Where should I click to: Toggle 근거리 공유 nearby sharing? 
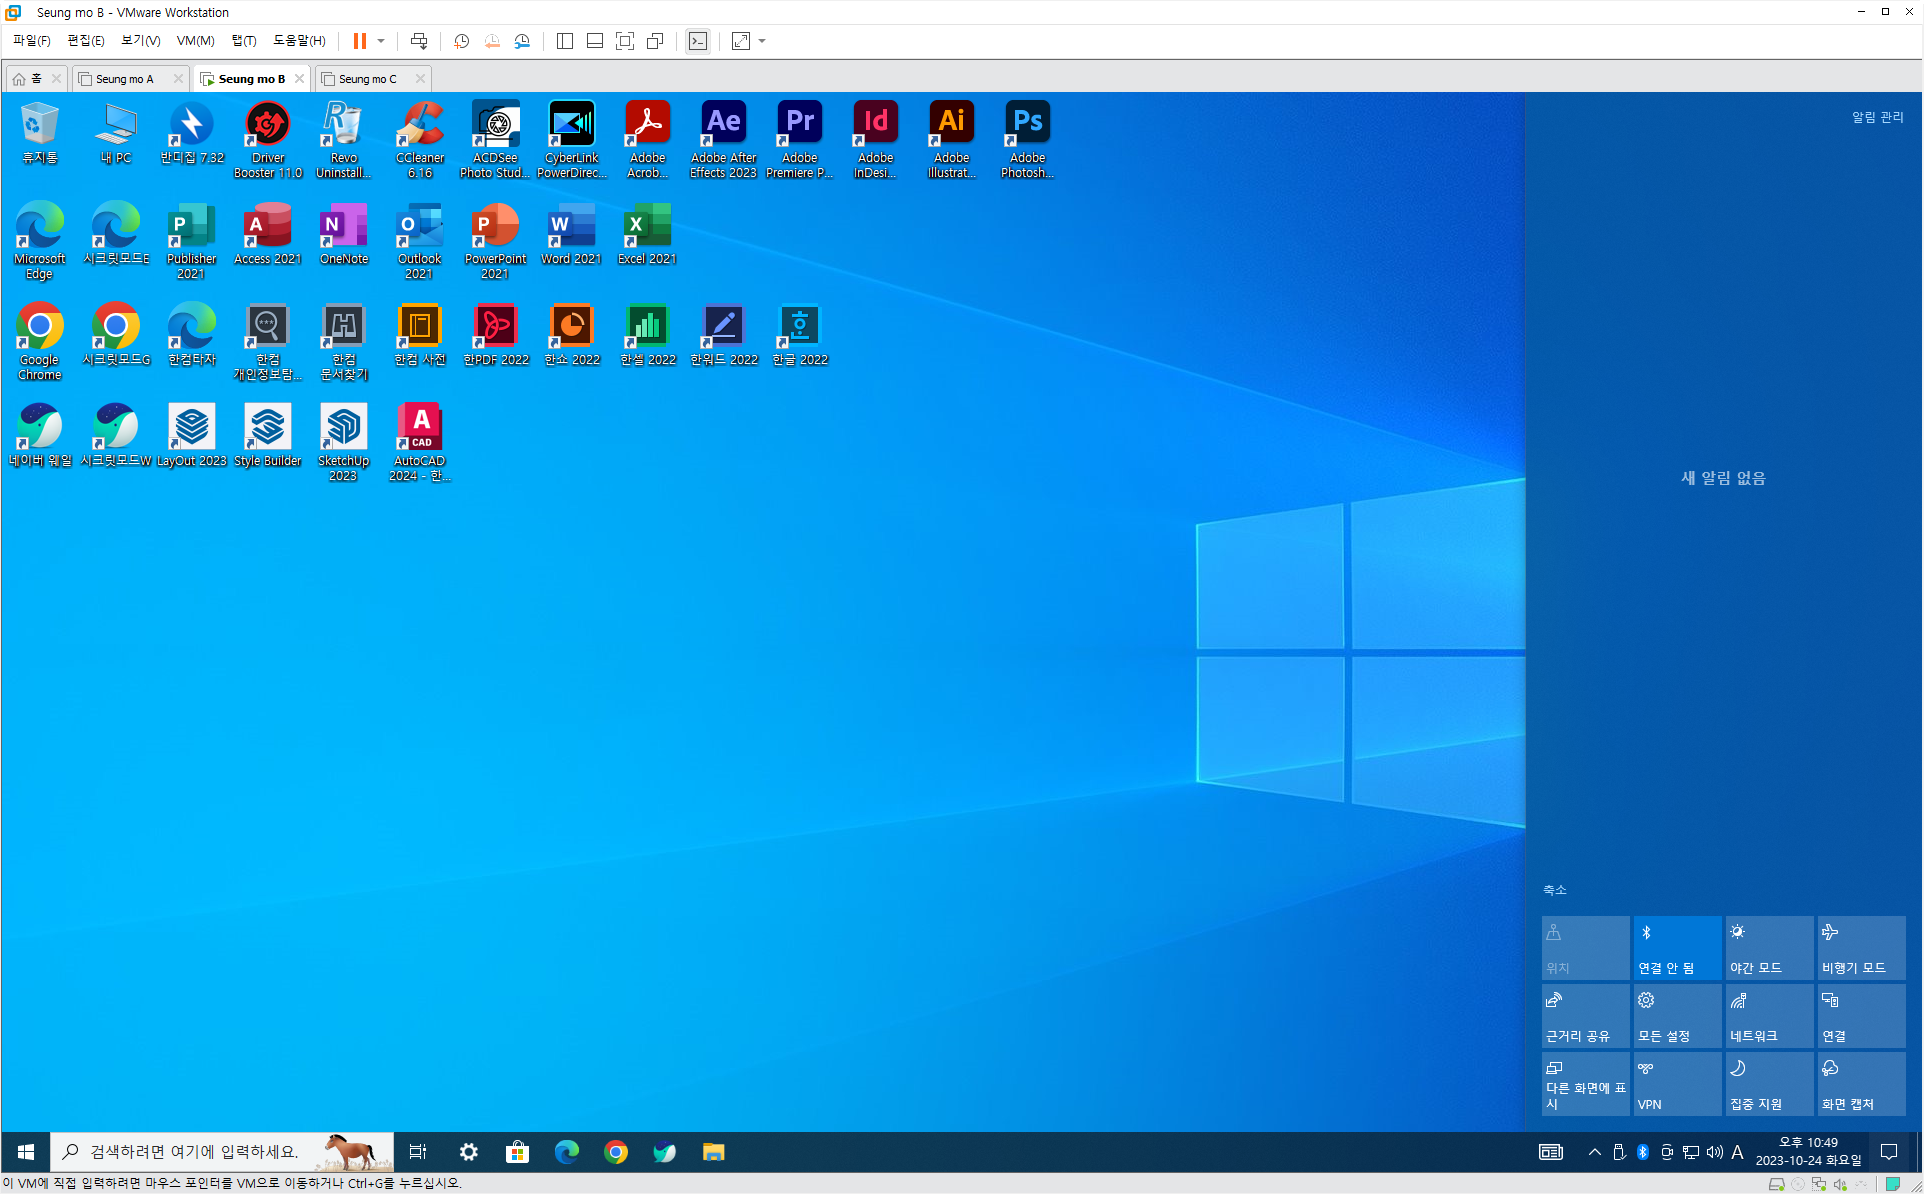[1585, 1016]
